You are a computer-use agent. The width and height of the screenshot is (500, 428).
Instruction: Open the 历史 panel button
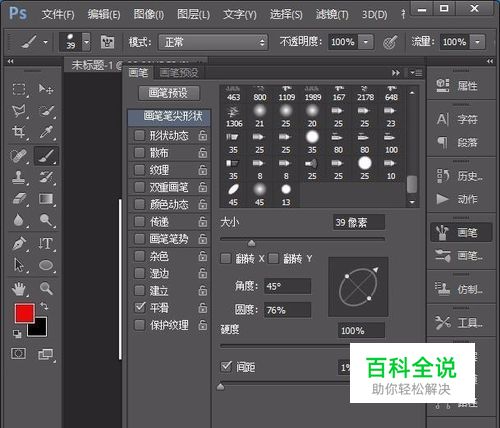[460, 176]
